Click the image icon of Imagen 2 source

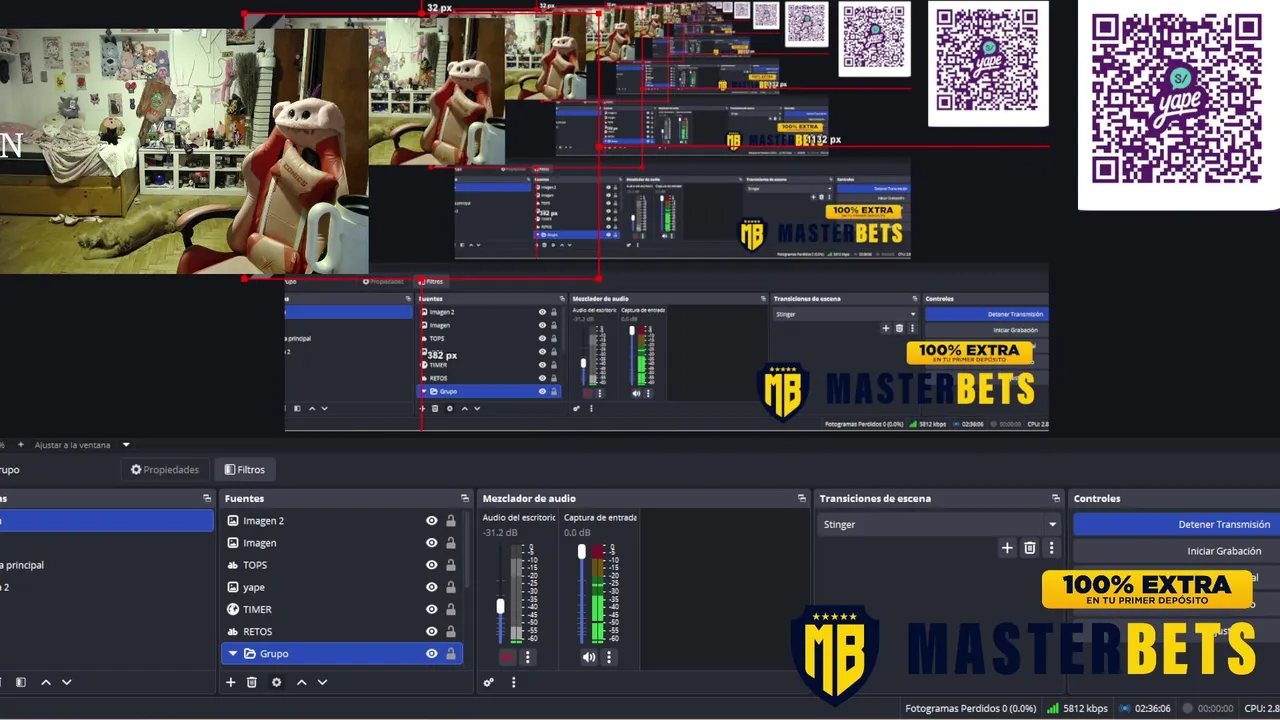[x=233, y=521]
